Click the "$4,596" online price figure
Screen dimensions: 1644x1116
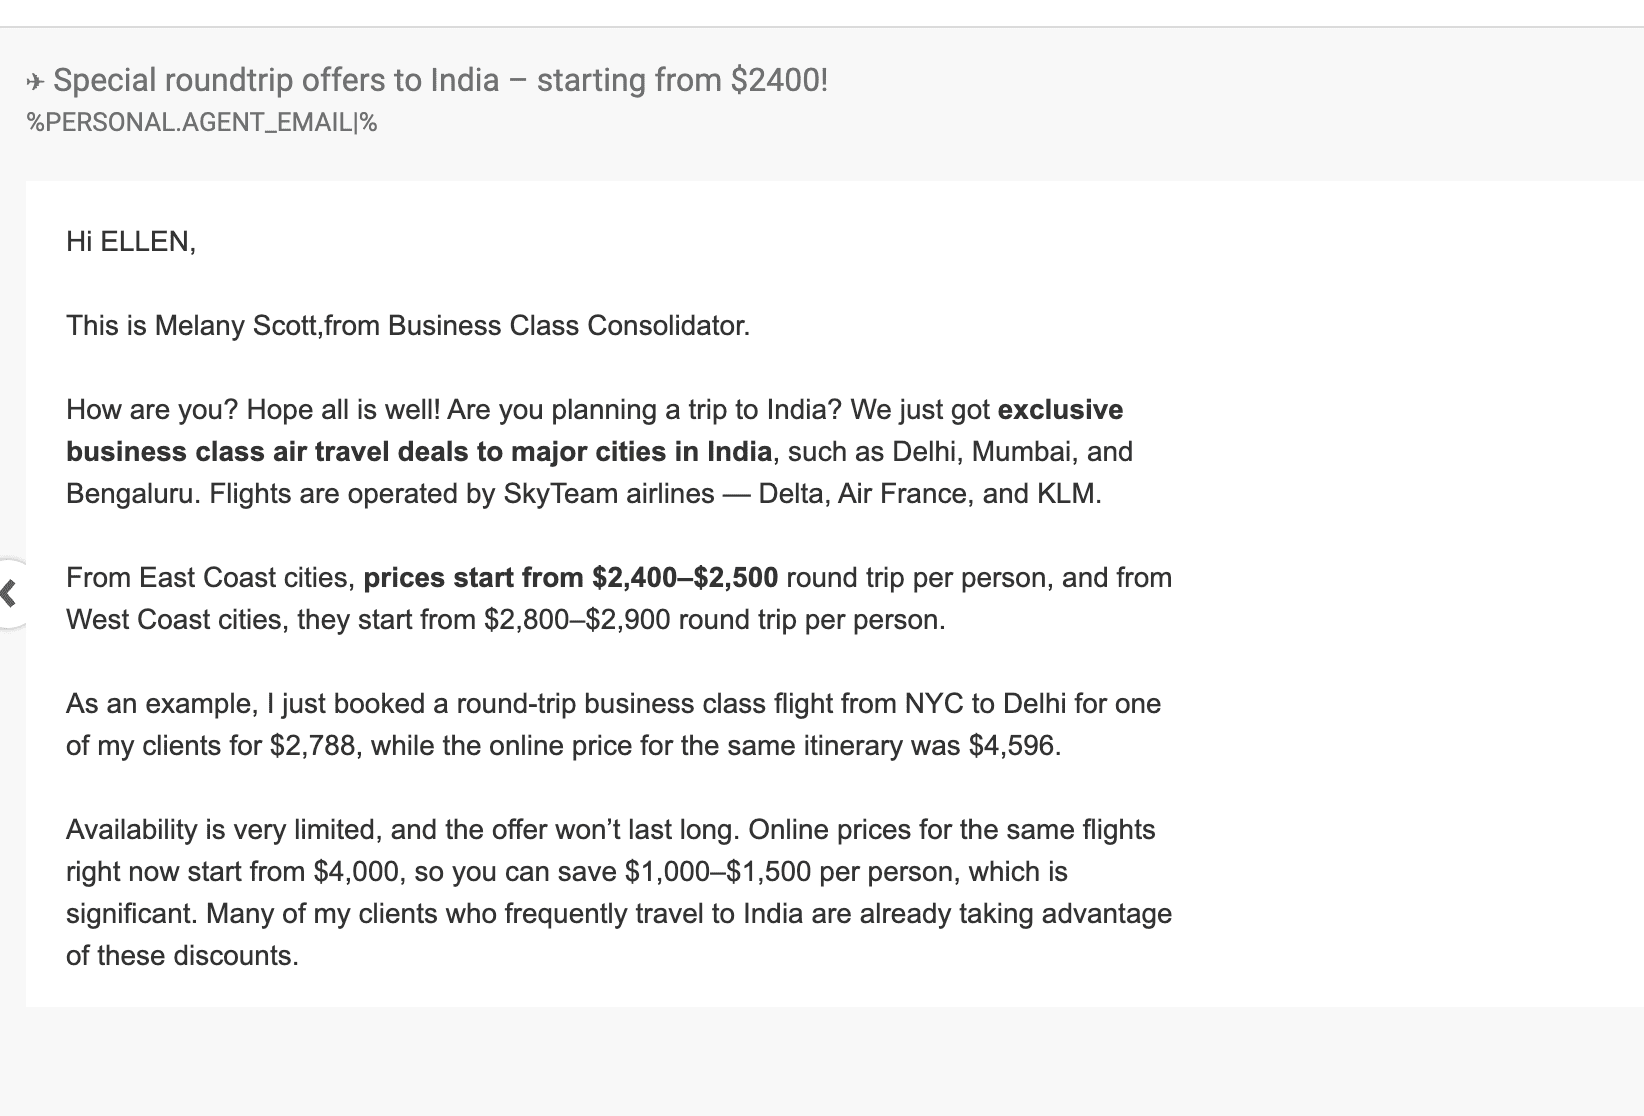click(1012, 746)
